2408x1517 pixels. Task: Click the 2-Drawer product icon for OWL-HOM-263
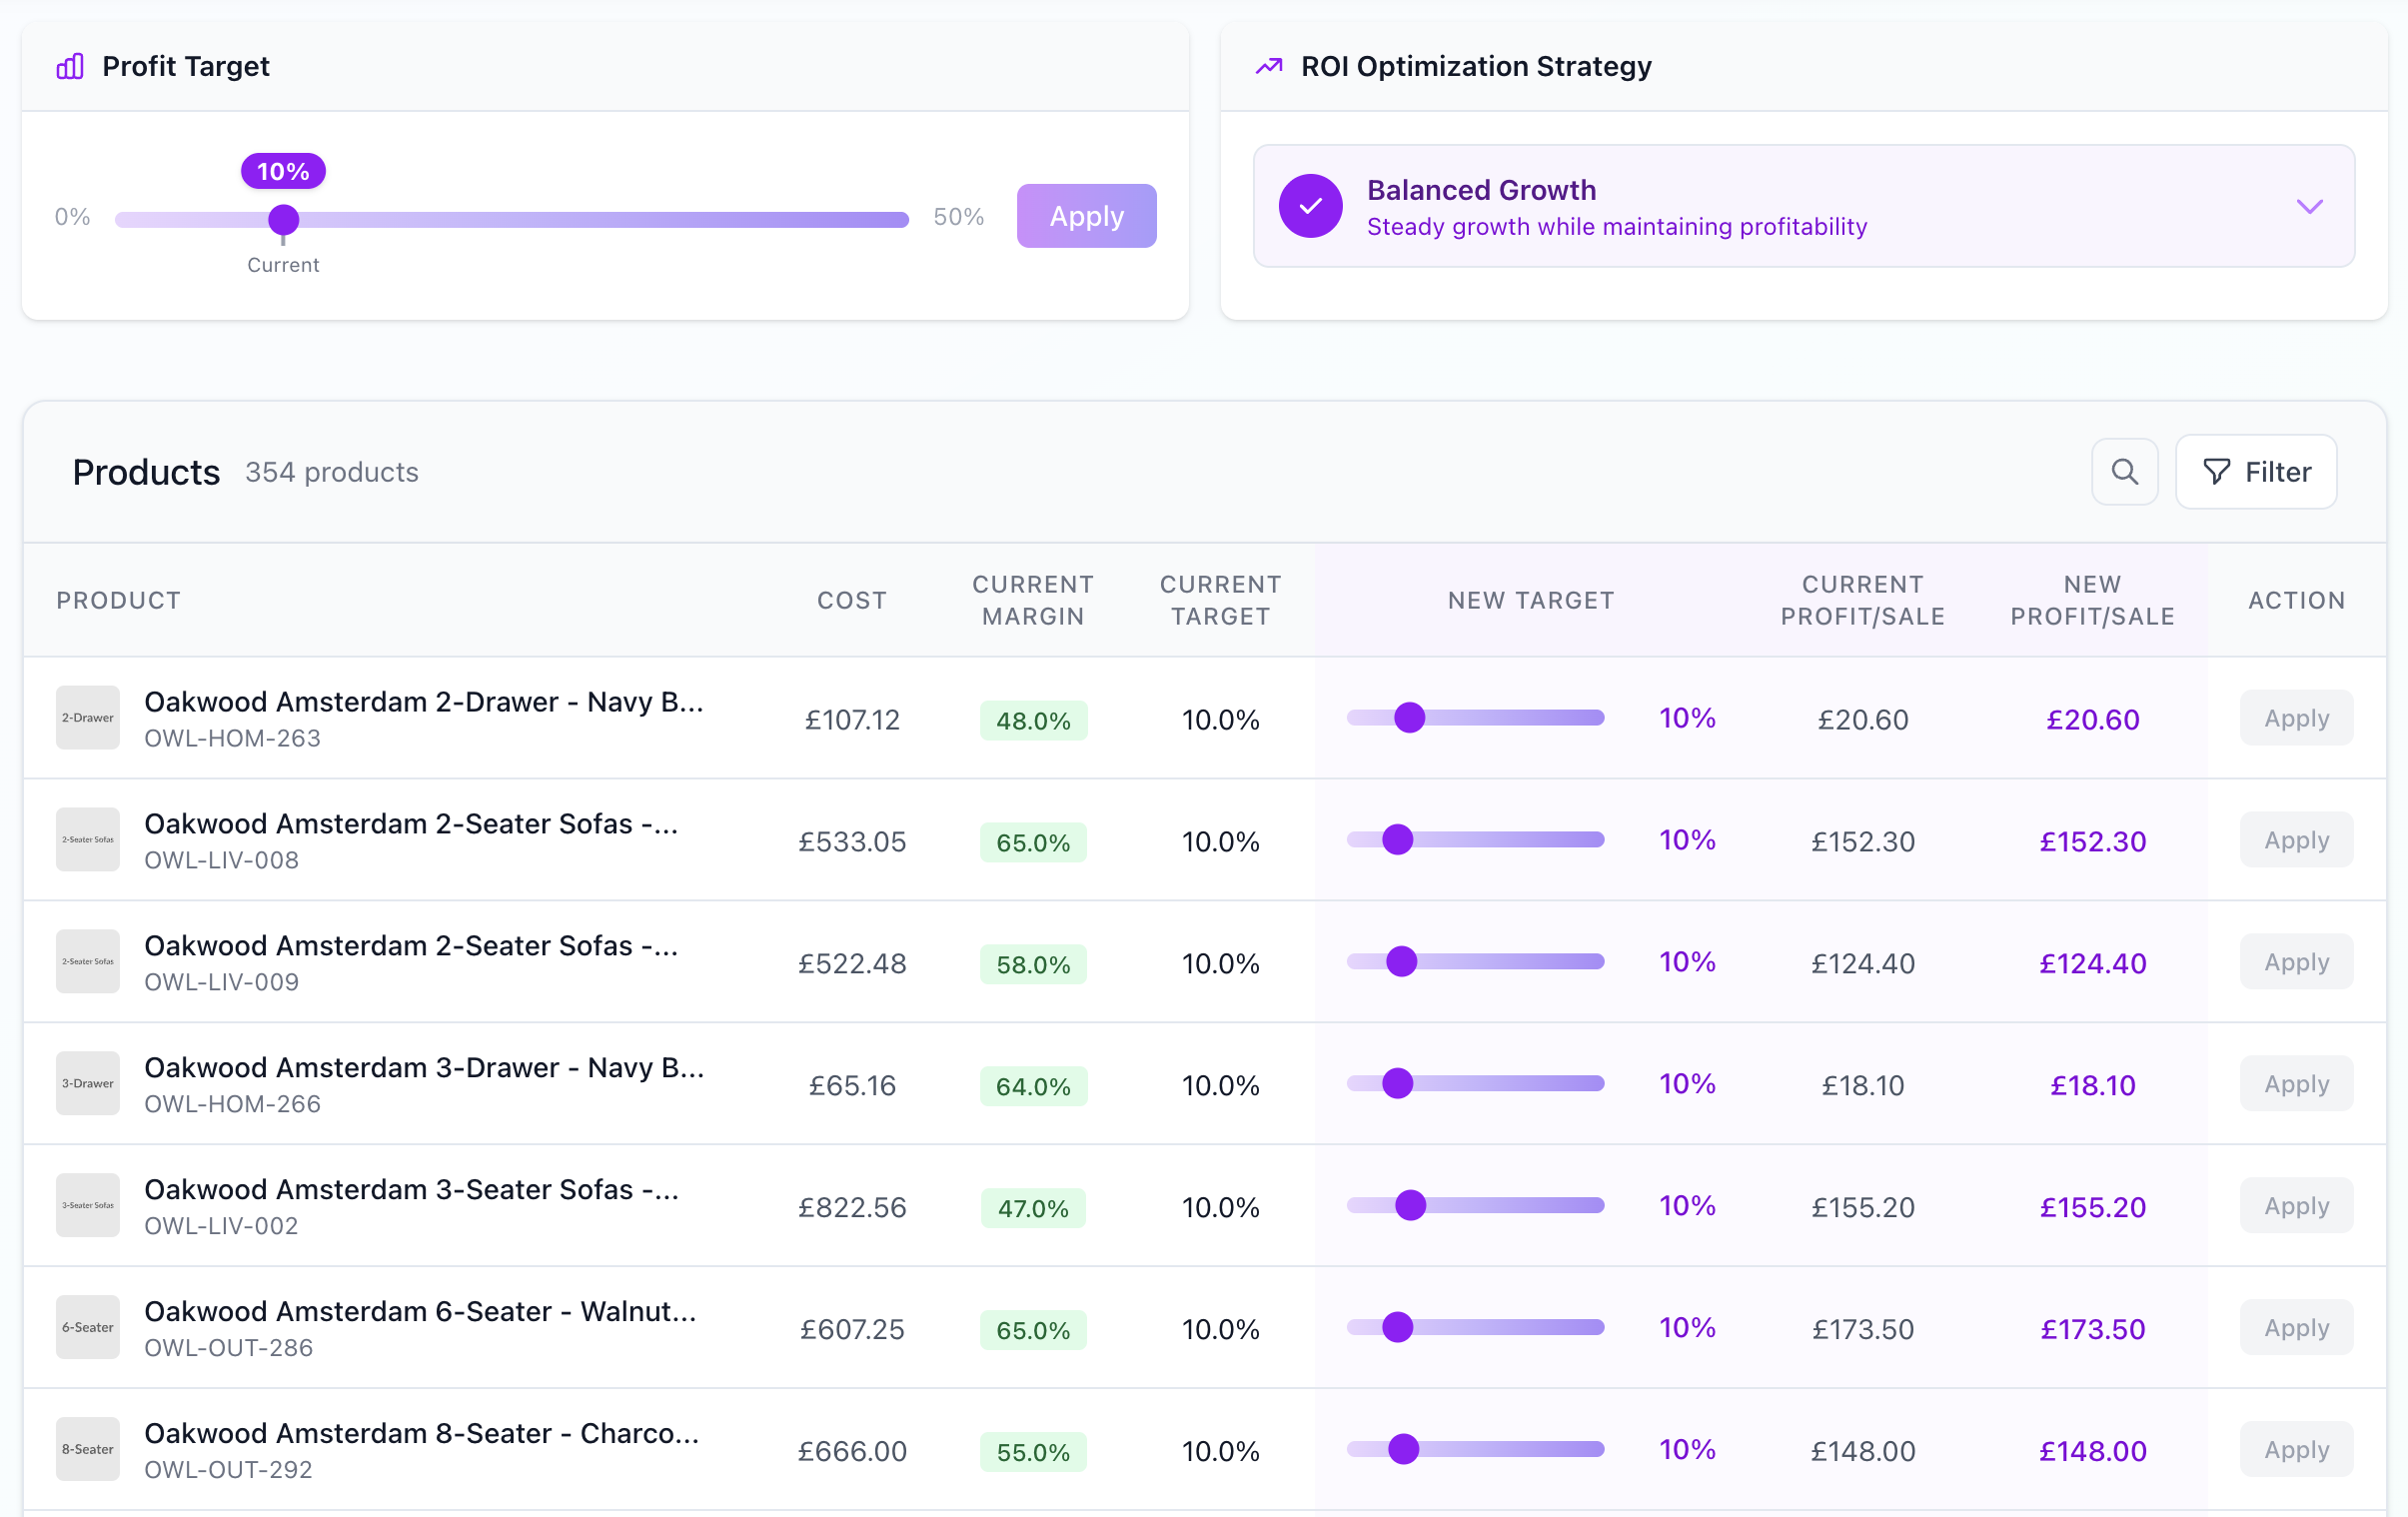tap(88, 717)
